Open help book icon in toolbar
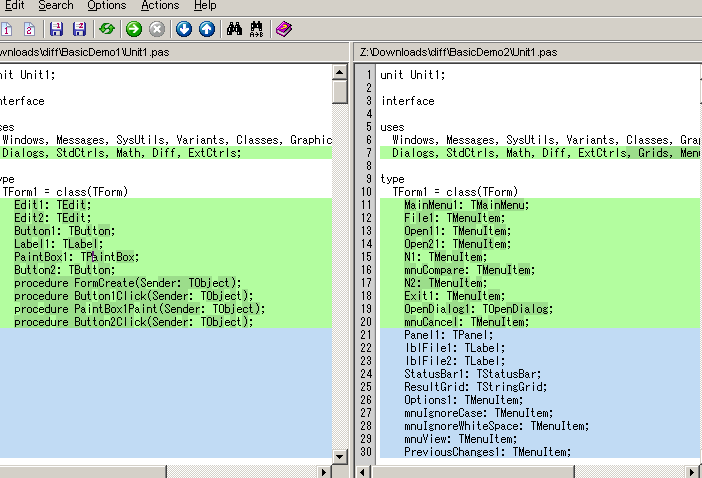The width and height of the screenshot is (702, 478). 284,29
